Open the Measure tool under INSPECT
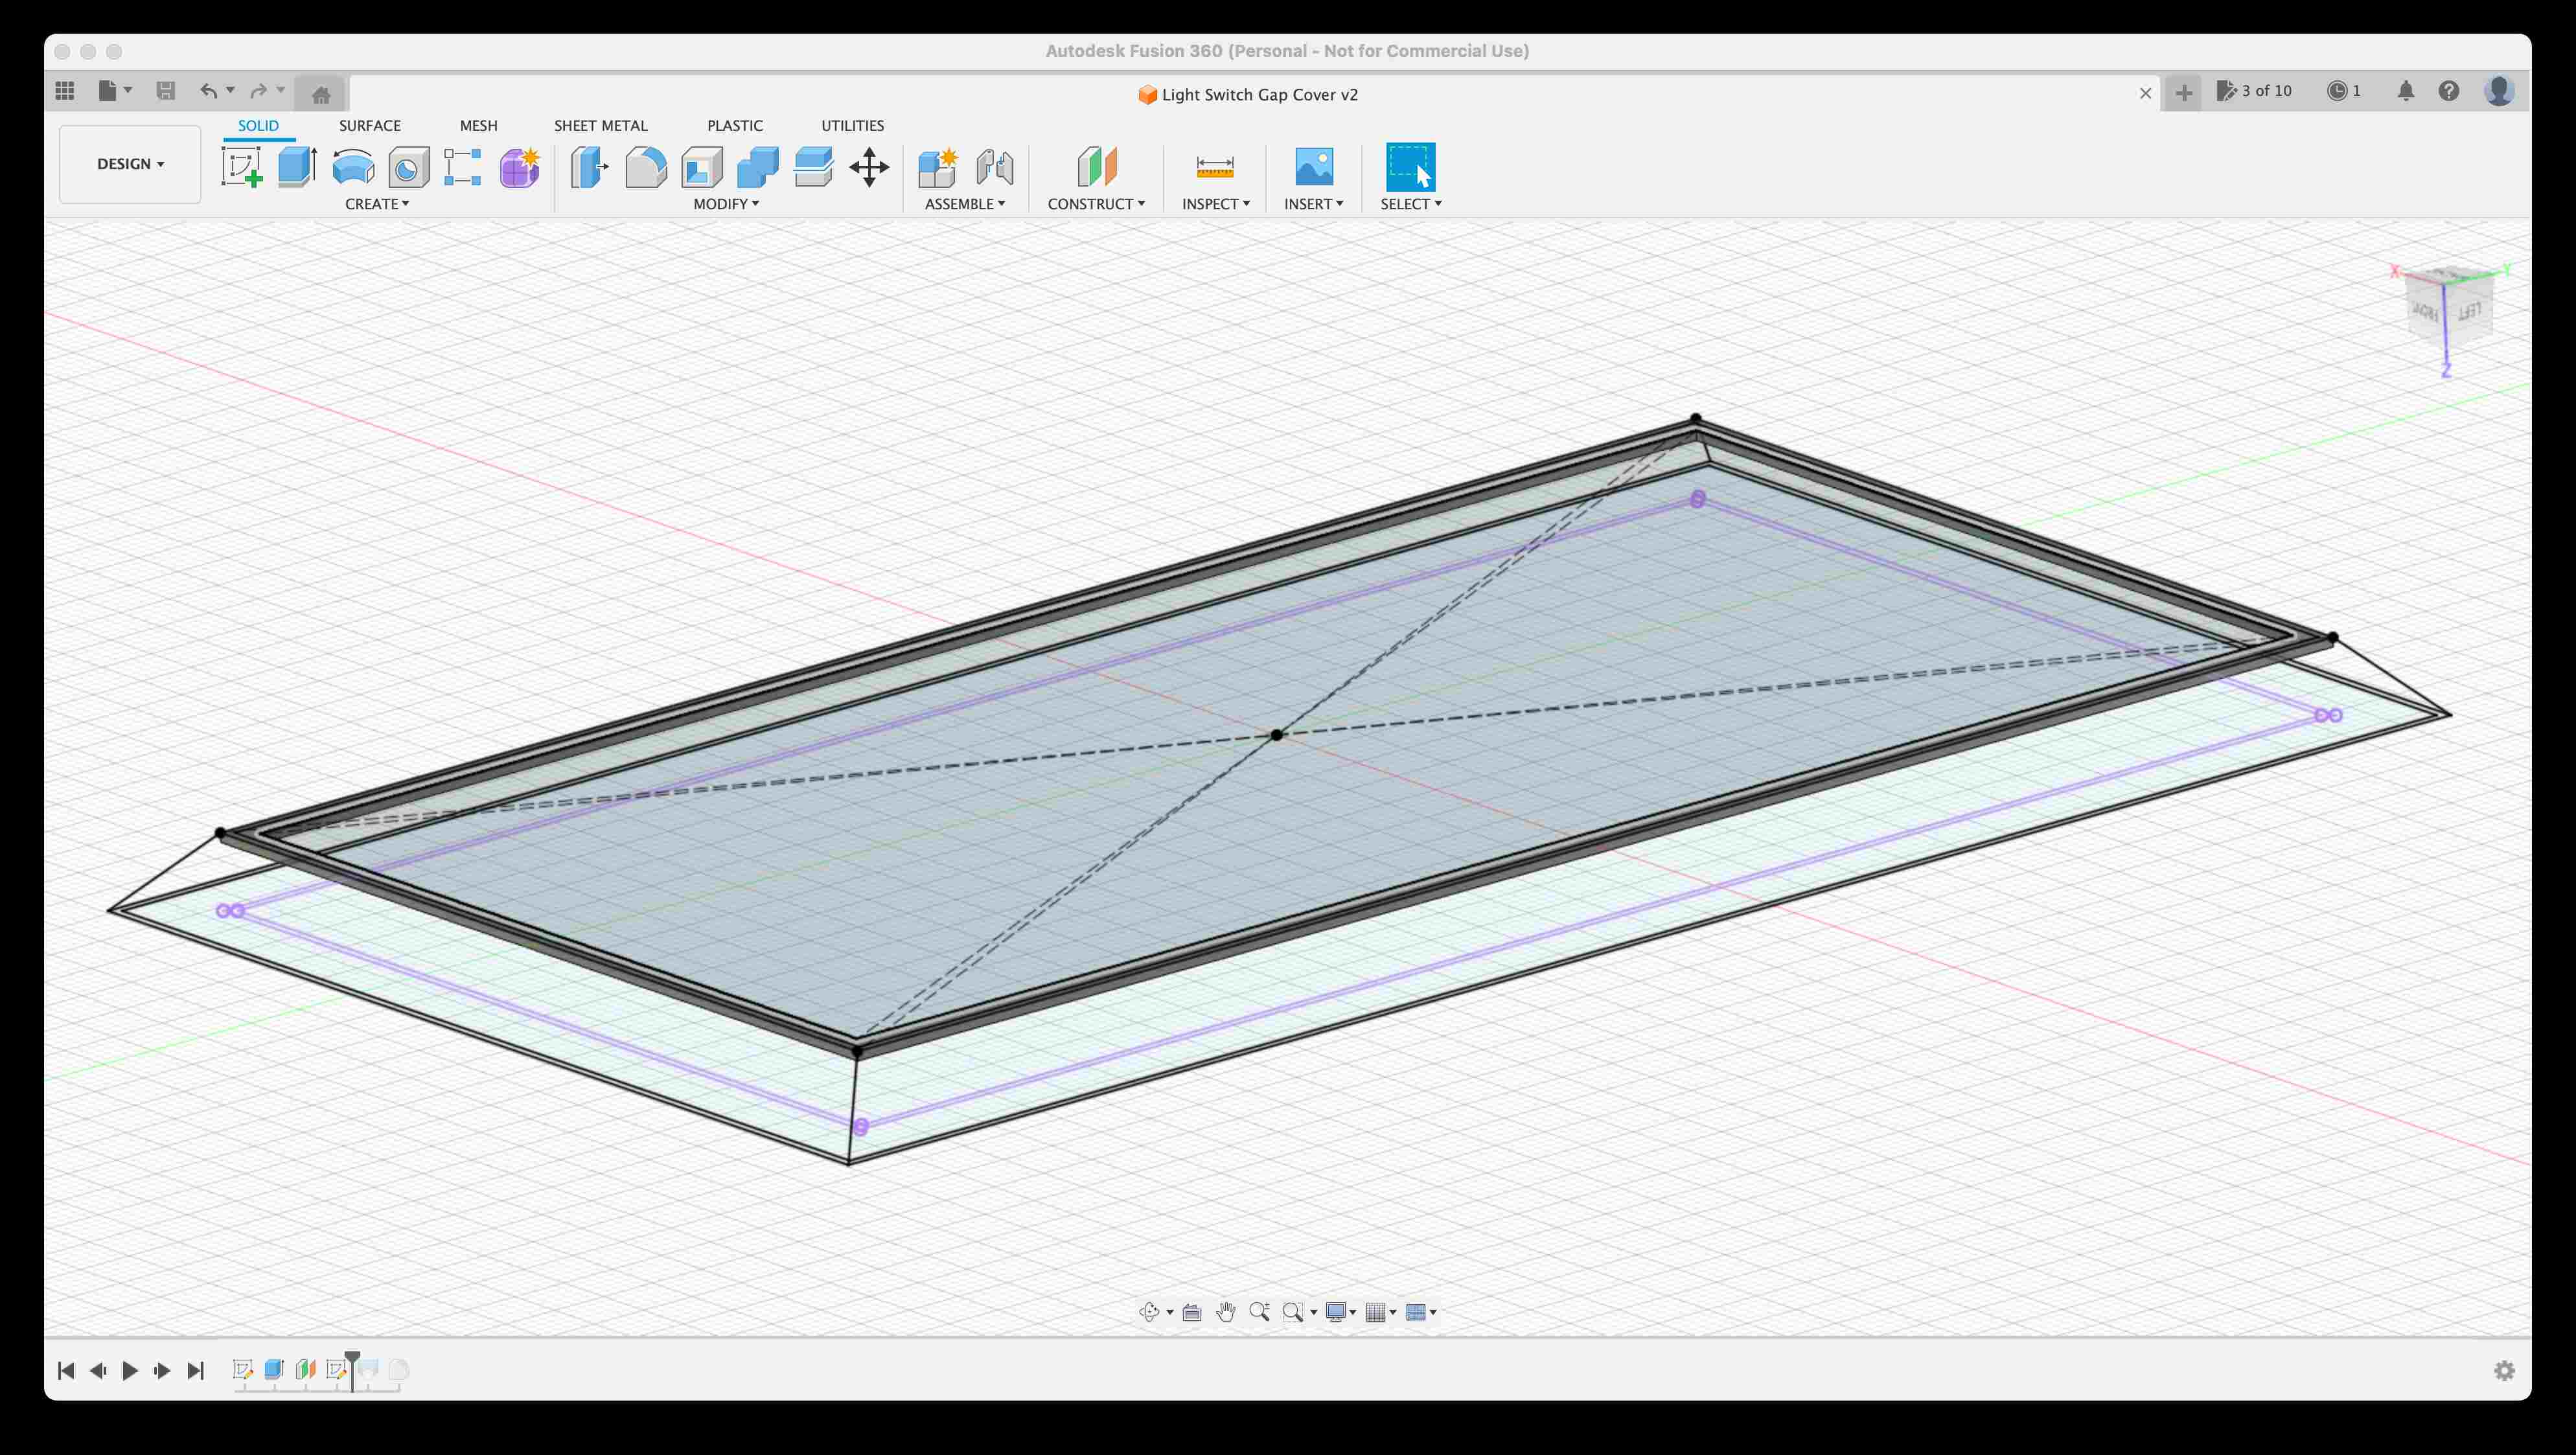 pos(1214,167)
